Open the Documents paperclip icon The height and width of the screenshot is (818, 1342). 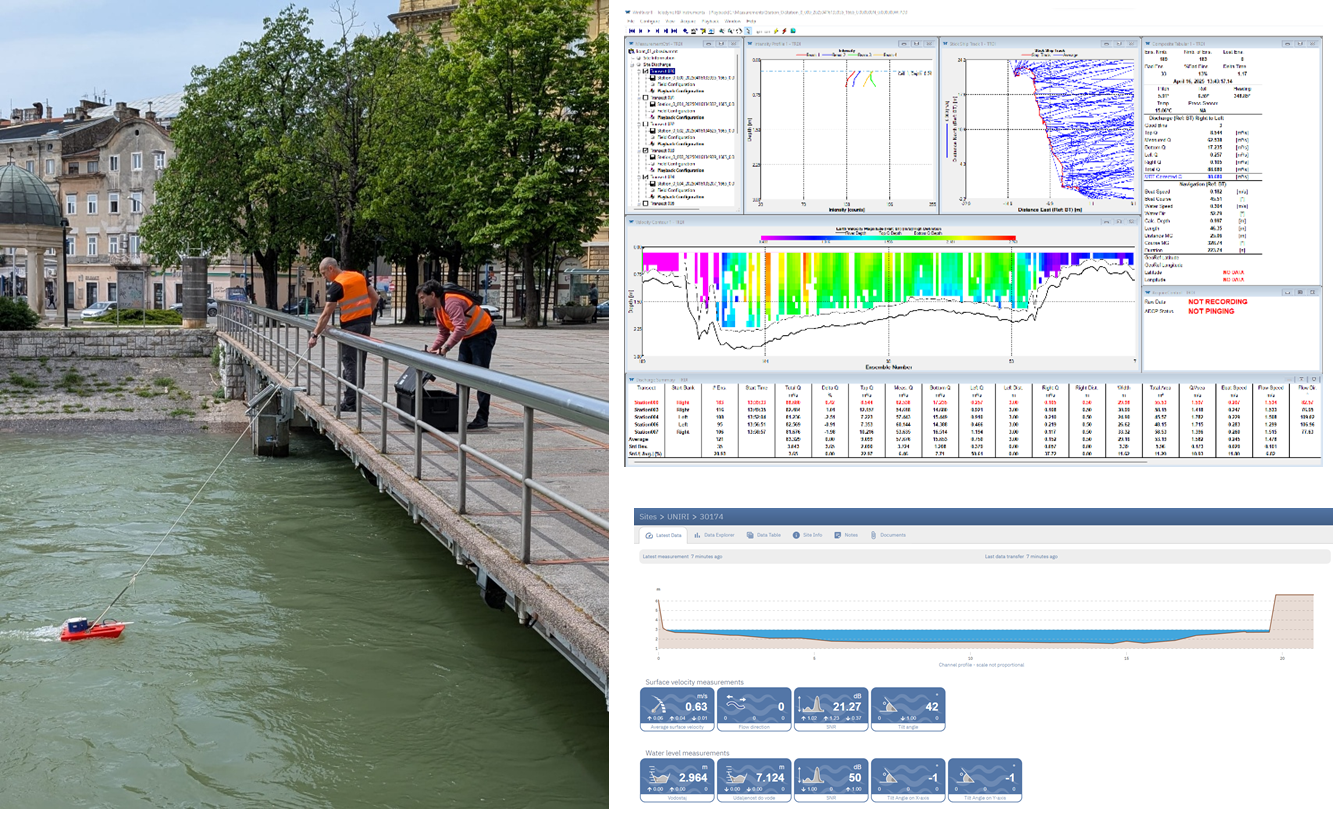[x=874, y=535]
